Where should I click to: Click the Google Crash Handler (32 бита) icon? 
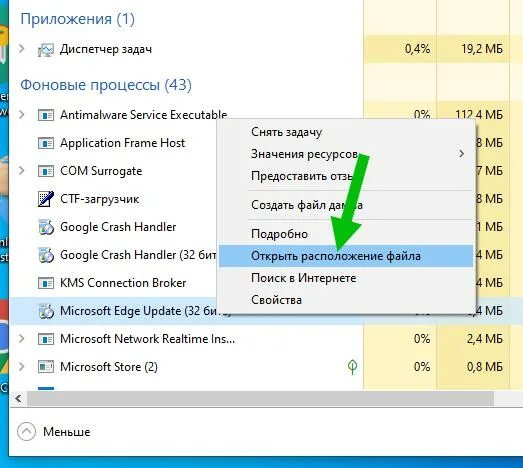click(46, 255)
